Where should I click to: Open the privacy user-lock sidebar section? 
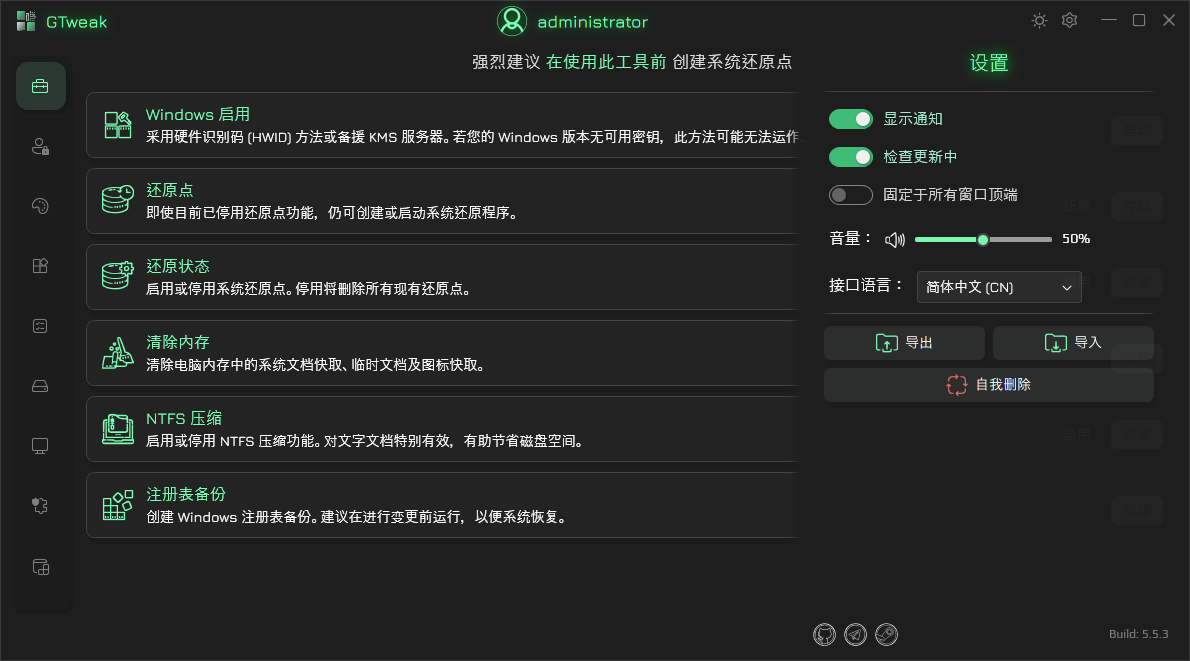(40, 146)
